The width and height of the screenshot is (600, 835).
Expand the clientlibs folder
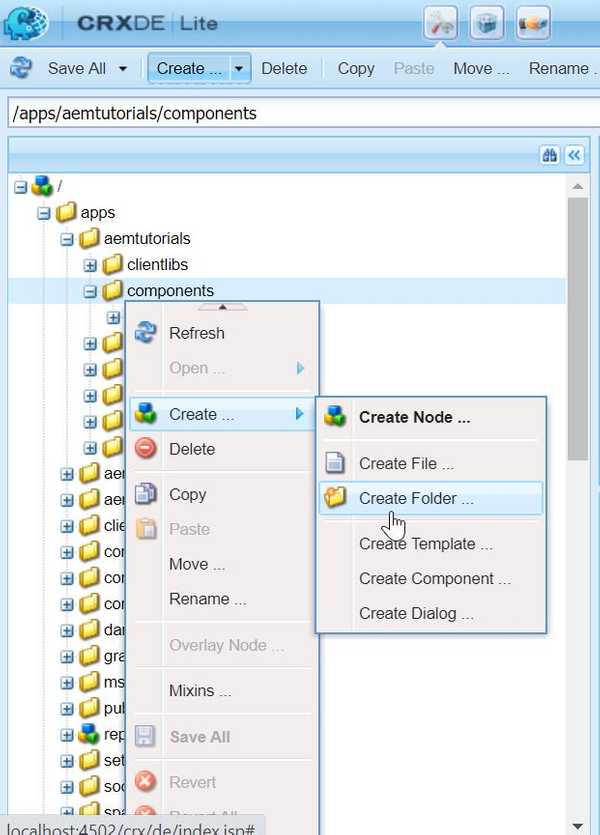click(x=90, y=265)
